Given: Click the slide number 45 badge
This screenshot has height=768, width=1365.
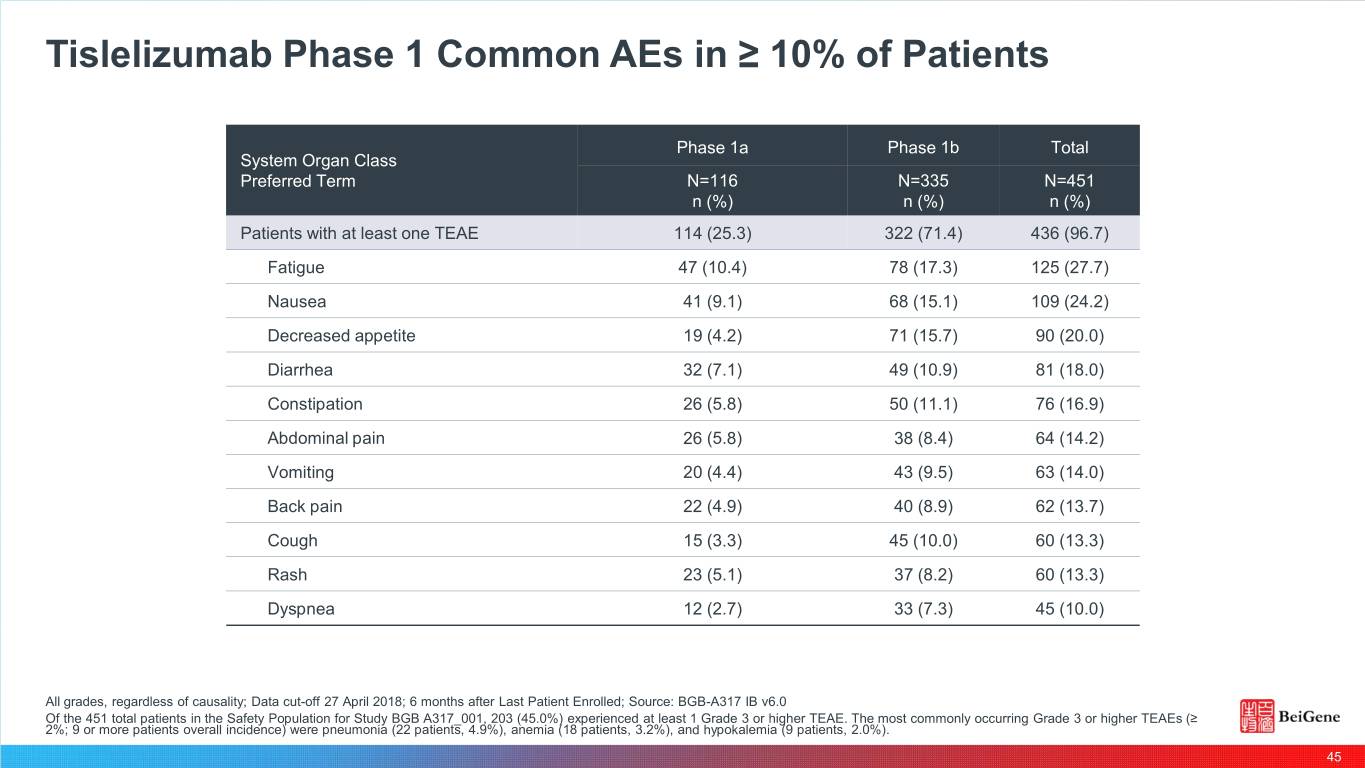Looking at the screenshot, I should point(1333,757).
